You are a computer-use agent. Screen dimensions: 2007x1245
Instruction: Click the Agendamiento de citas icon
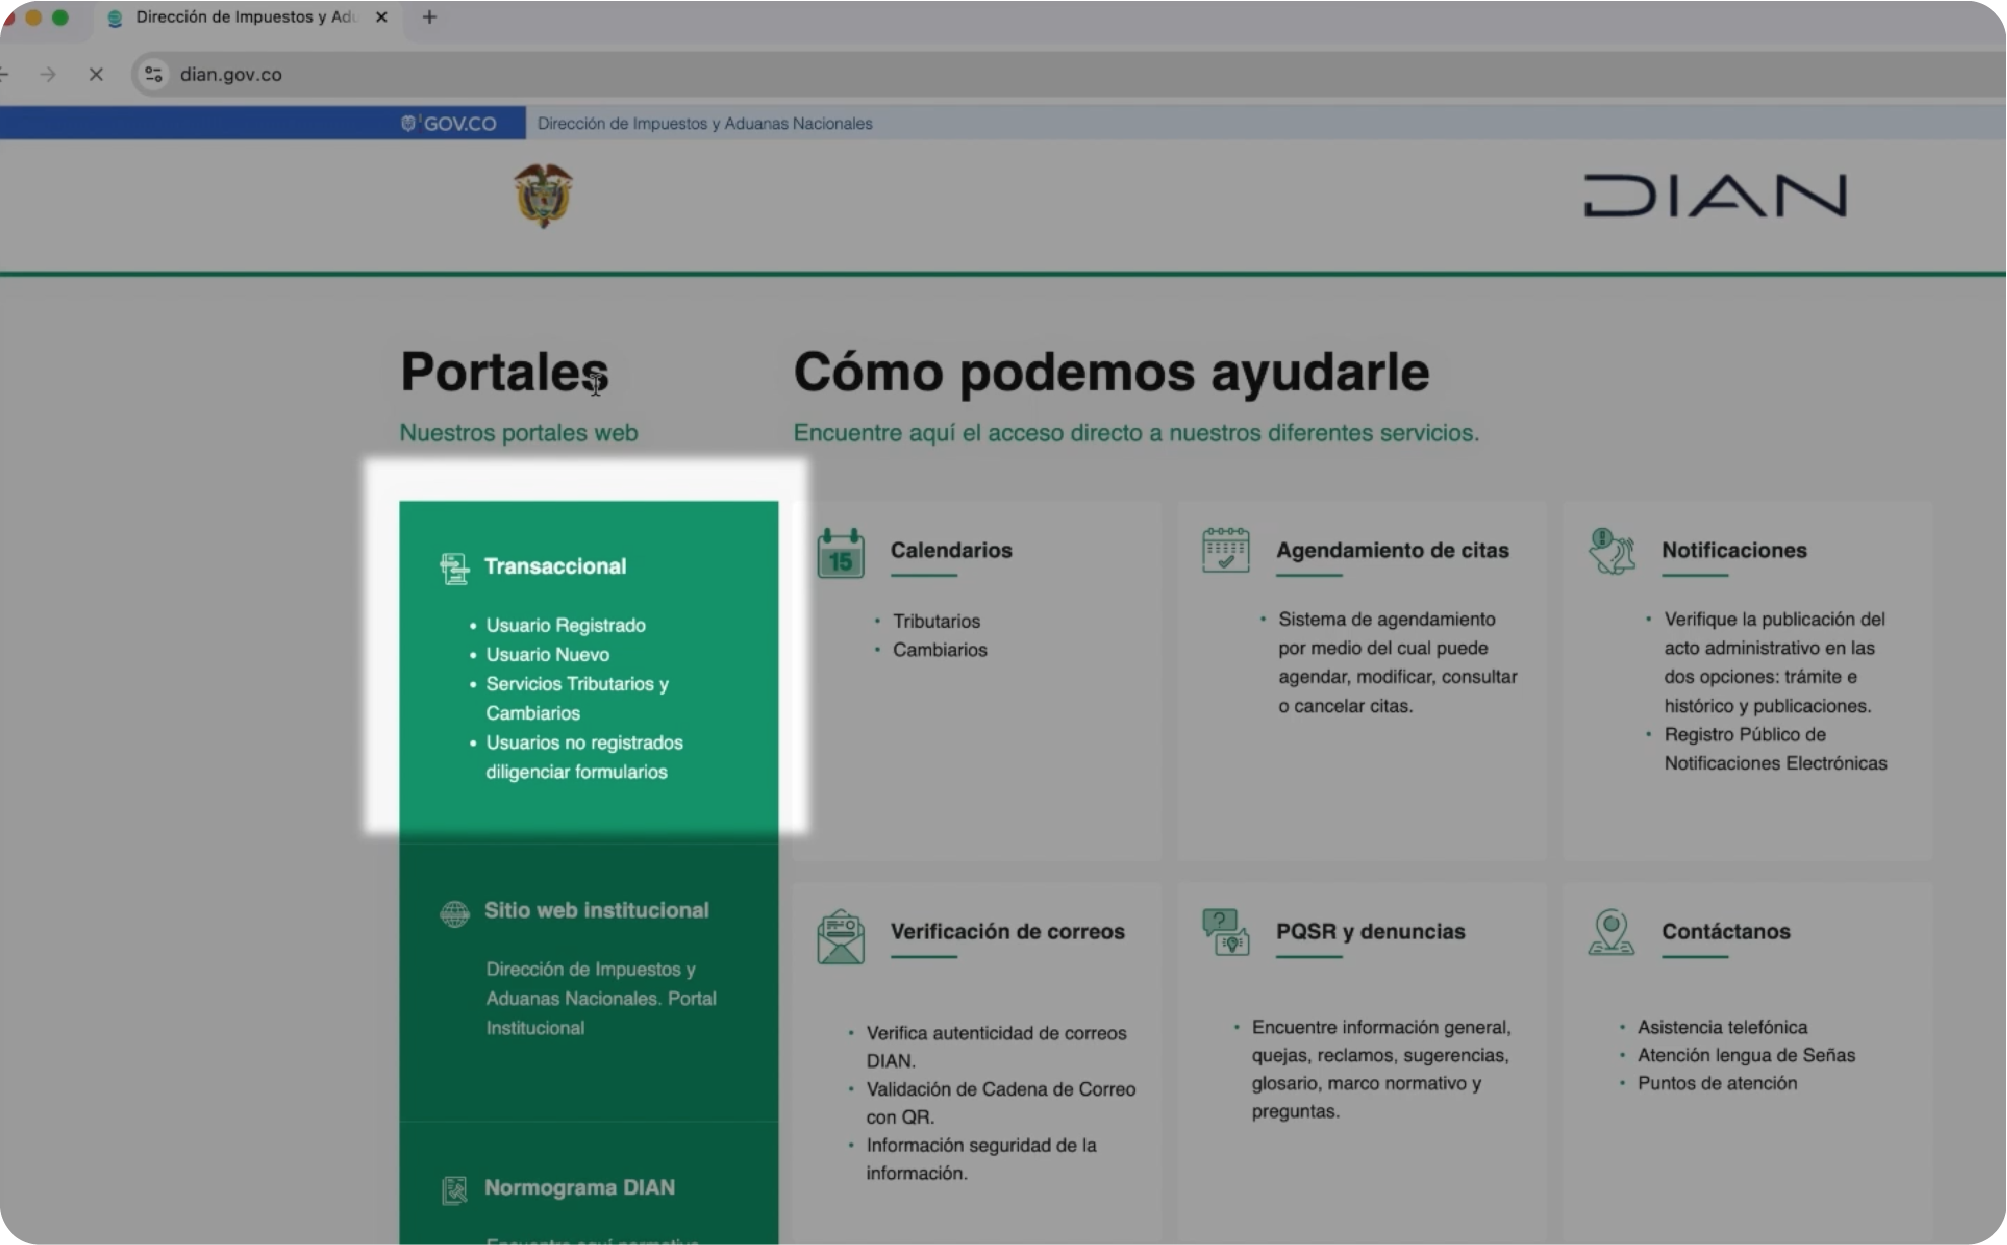point(1225,550)
